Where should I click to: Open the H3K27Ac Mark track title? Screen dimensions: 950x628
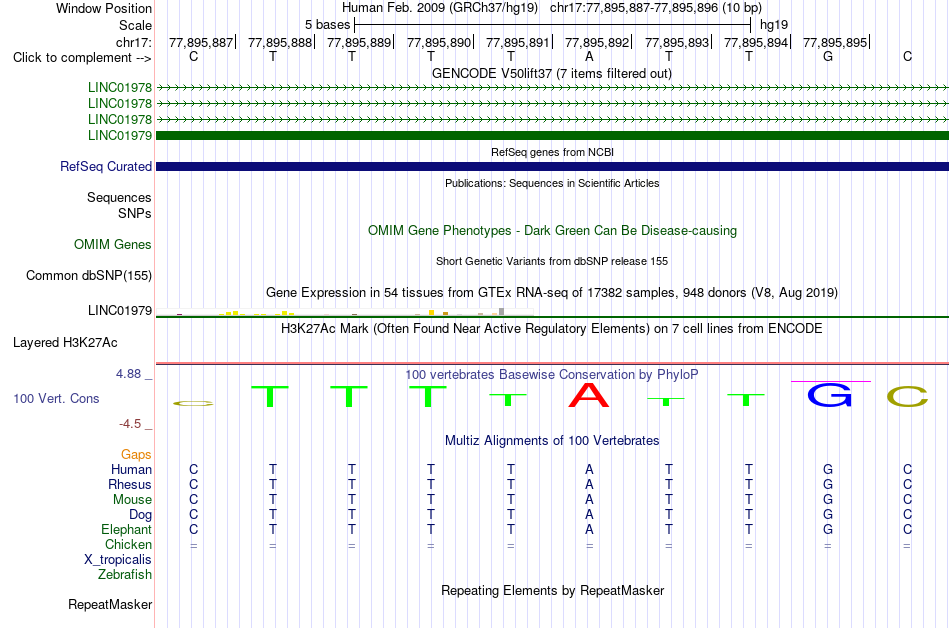pyautogui.click(x=552, y=329)
